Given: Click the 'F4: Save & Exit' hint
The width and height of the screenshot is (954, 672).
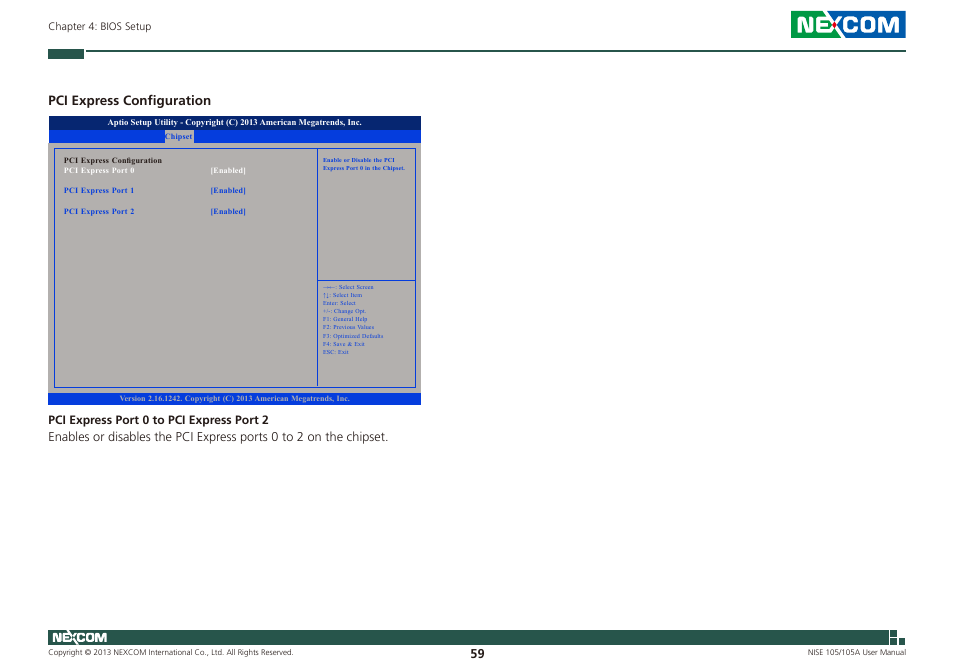Looking at the screenshot, I should 344,344.
